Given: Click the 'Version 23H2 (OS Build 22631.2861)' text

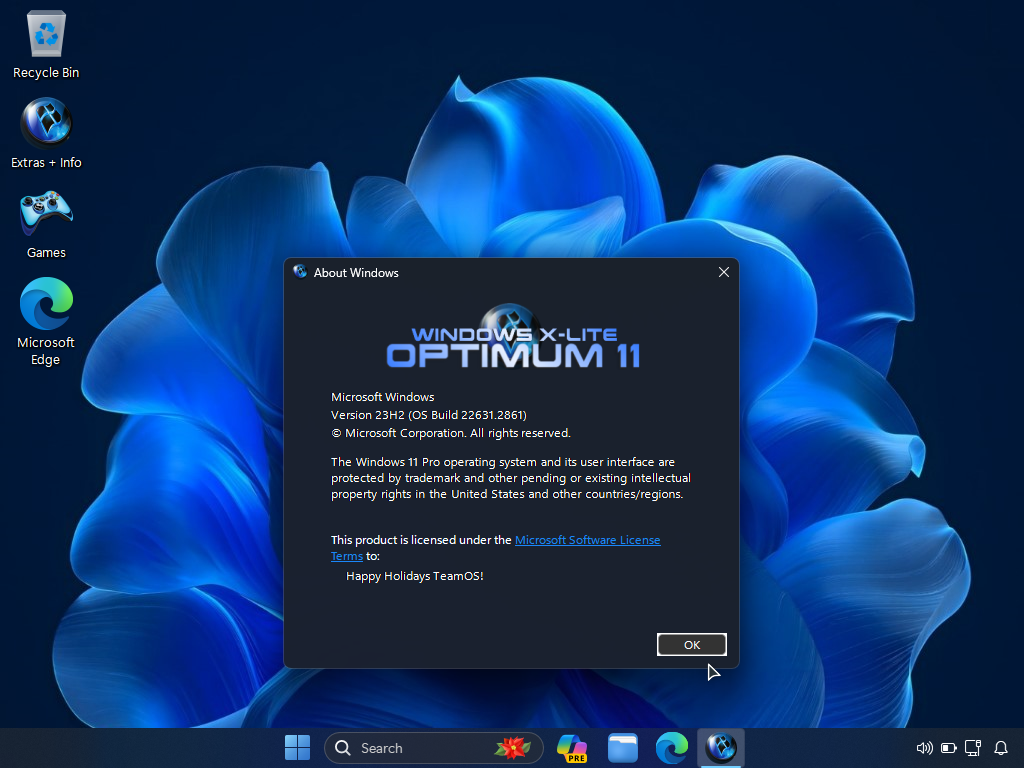Looking at the screenshot, I should click(428, 415).
